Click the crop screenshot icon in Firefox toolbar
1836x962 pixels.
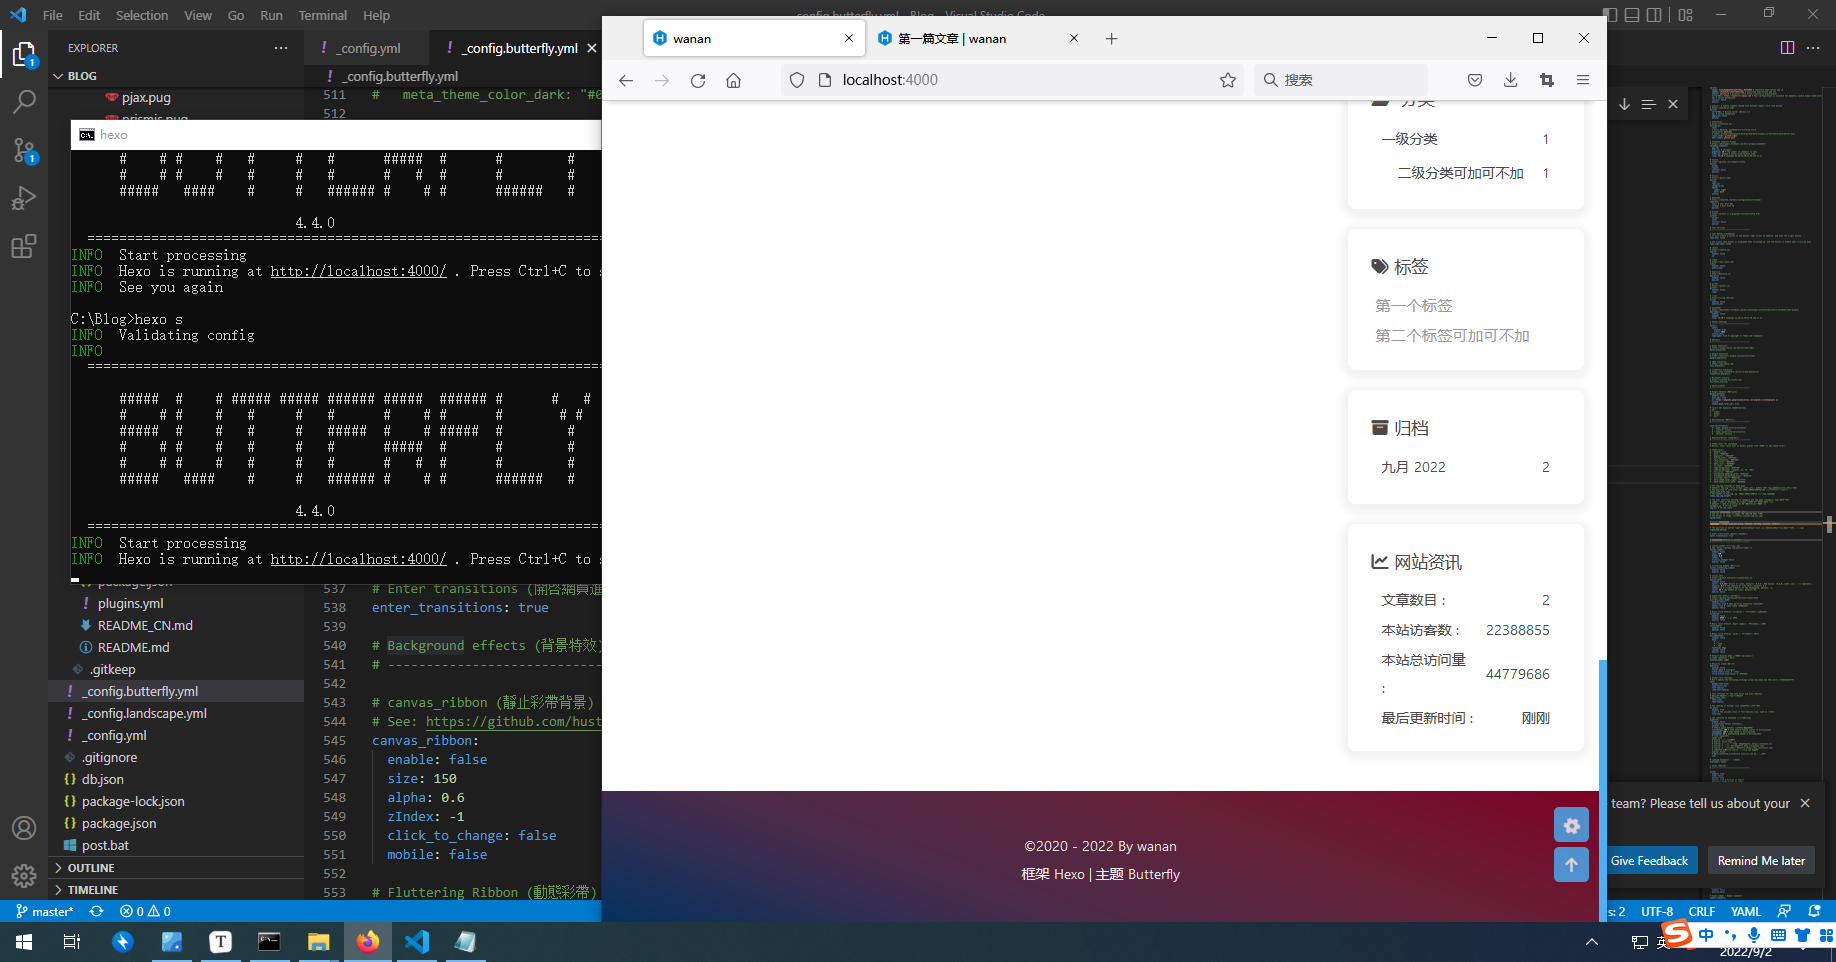[x=1547, y=80]
